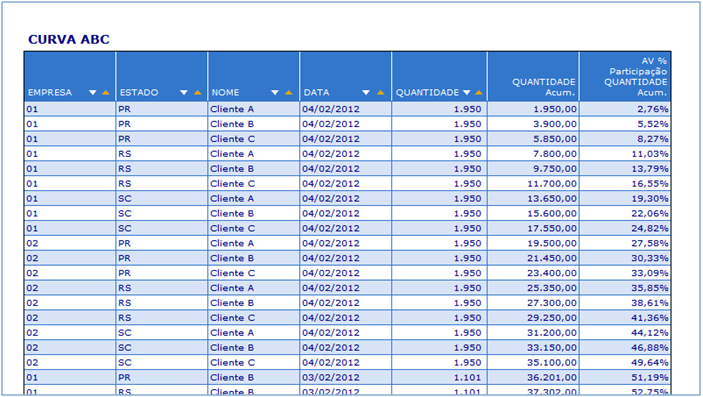This screenshot has width=703, height=397.
Task: Sort DATA column descending with white arrow
Action: [366, 93]
